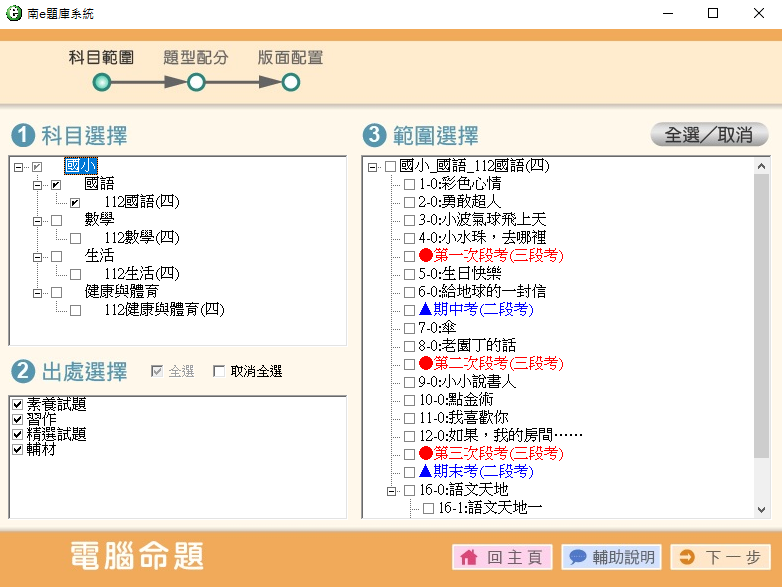
Task: Collapse the 國語 tree node
Action: tap(37, 185)
